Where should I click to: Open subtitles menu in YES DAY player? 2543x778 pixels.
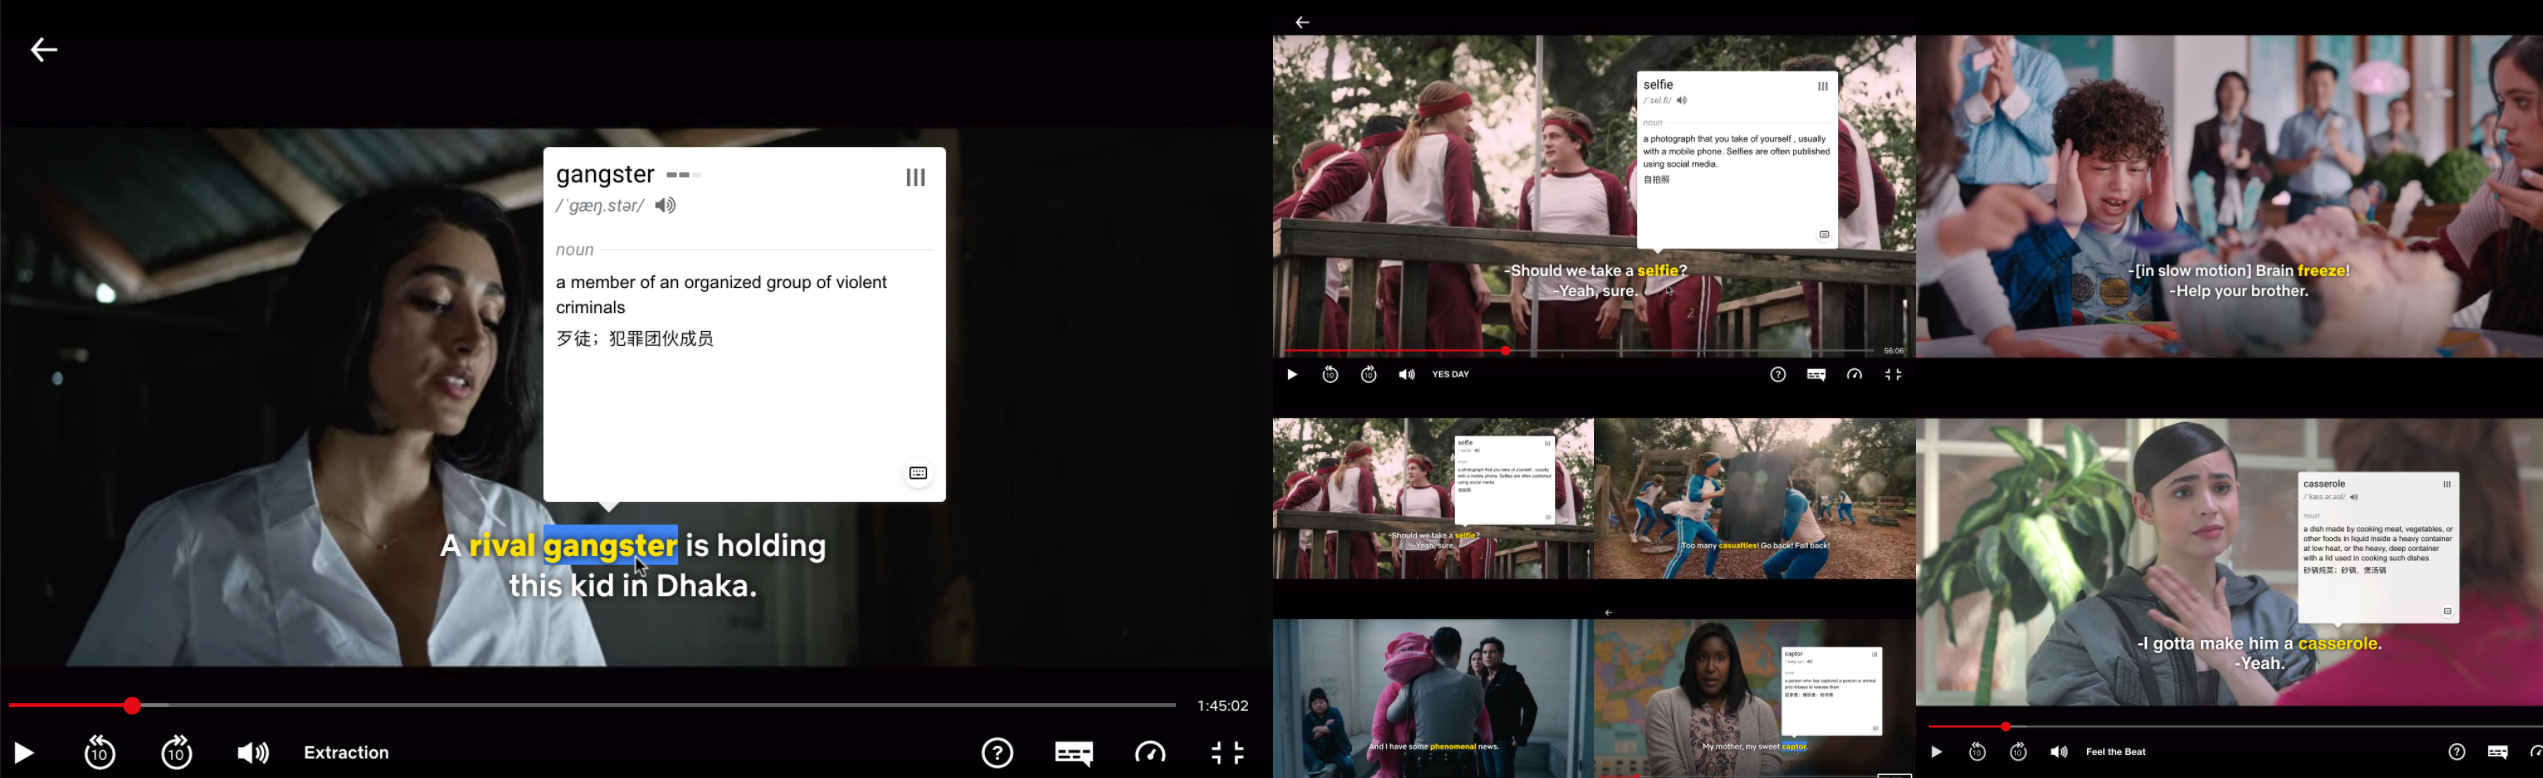tap(1816, 375)
